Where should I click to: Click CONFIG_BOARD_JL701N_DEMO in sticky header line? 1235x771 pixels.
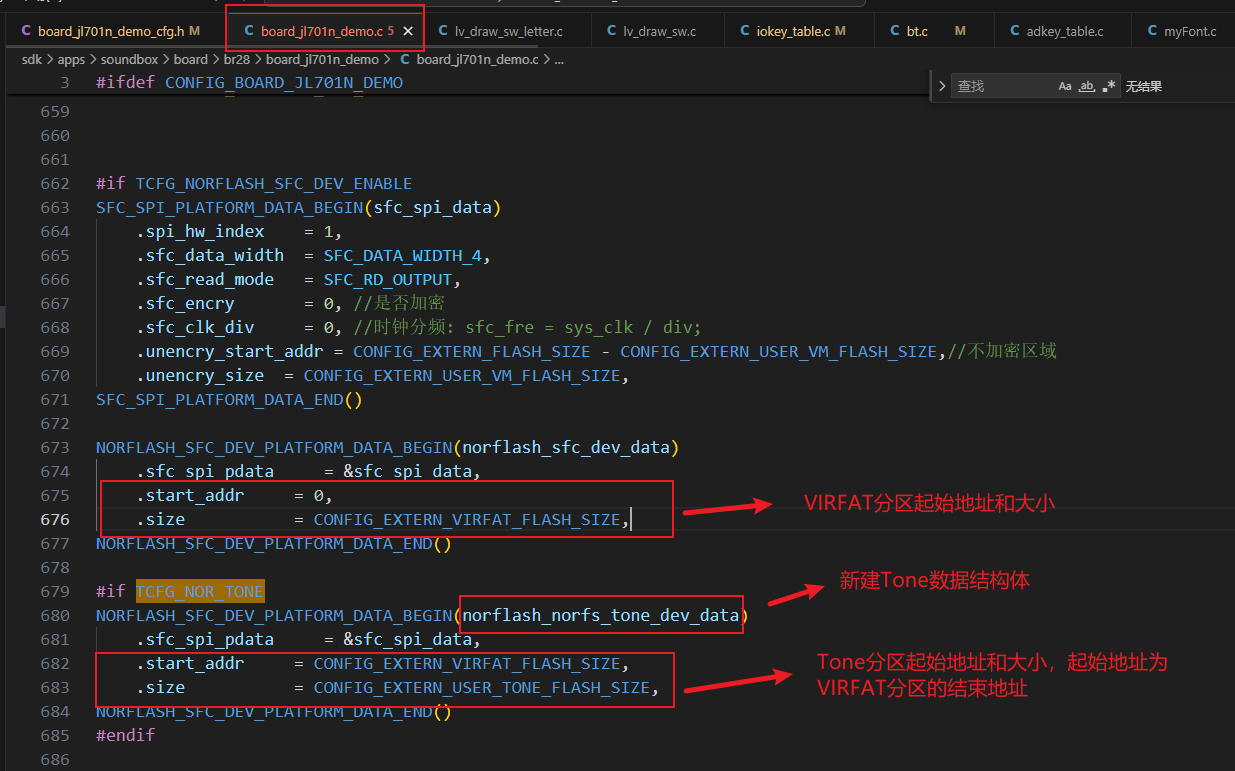click(284, 83)
